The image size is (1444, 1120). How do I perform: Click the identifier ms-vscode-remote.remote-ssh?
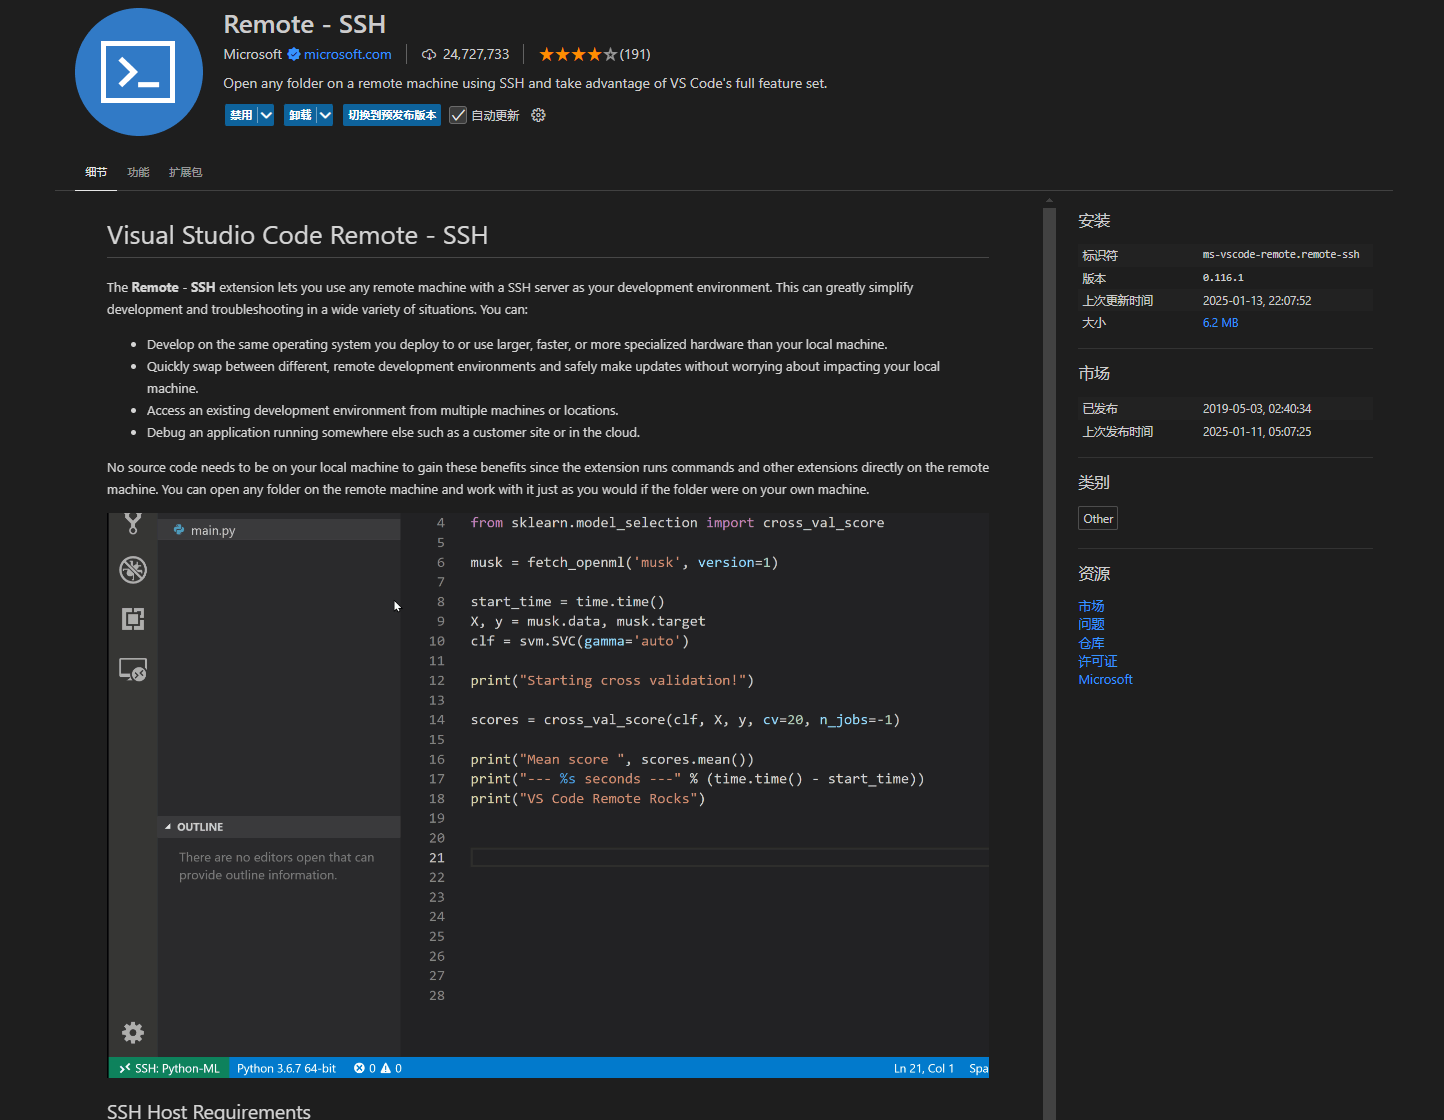click(x=1281, y=254)
